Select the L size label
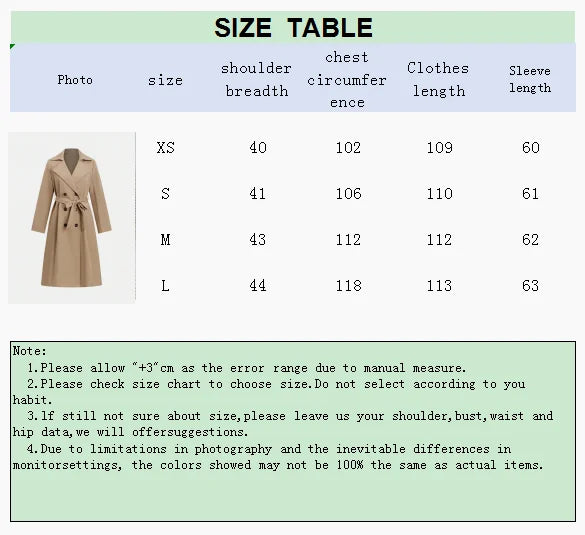Viewport: 585px width, 535px height. 165,286
